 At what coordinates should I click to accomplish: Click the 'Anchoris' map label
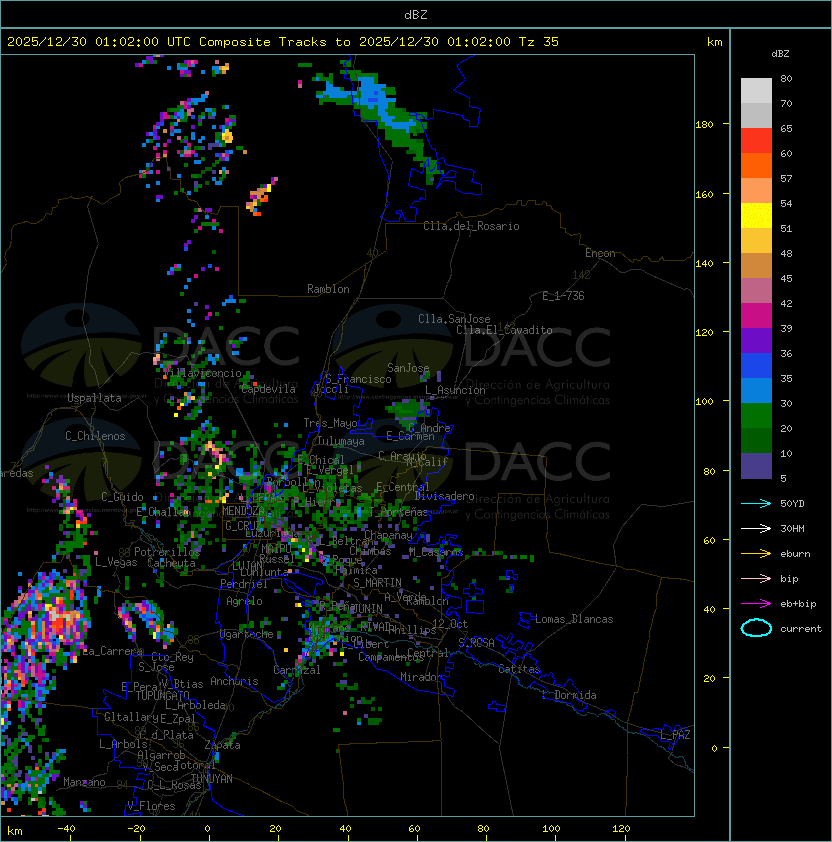coord(234,681)
